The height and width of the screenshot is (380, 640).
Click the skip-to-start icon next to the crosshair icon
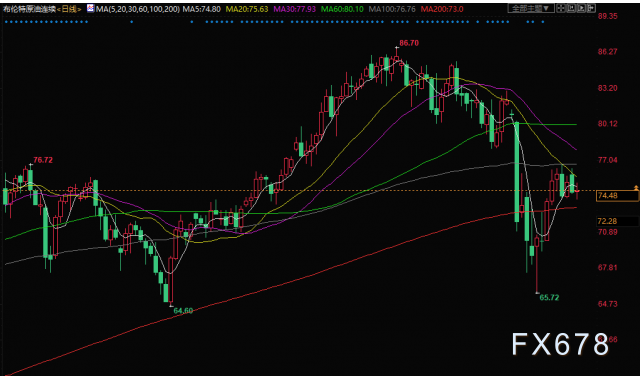coord(571,8)
